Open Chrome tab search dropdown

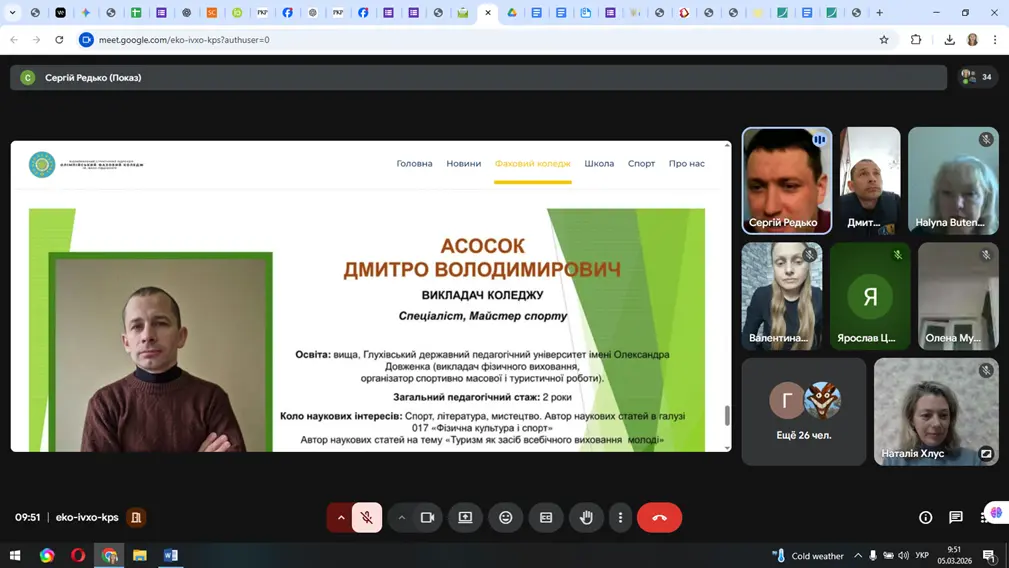pyautogui.click(x=12, y=12)
